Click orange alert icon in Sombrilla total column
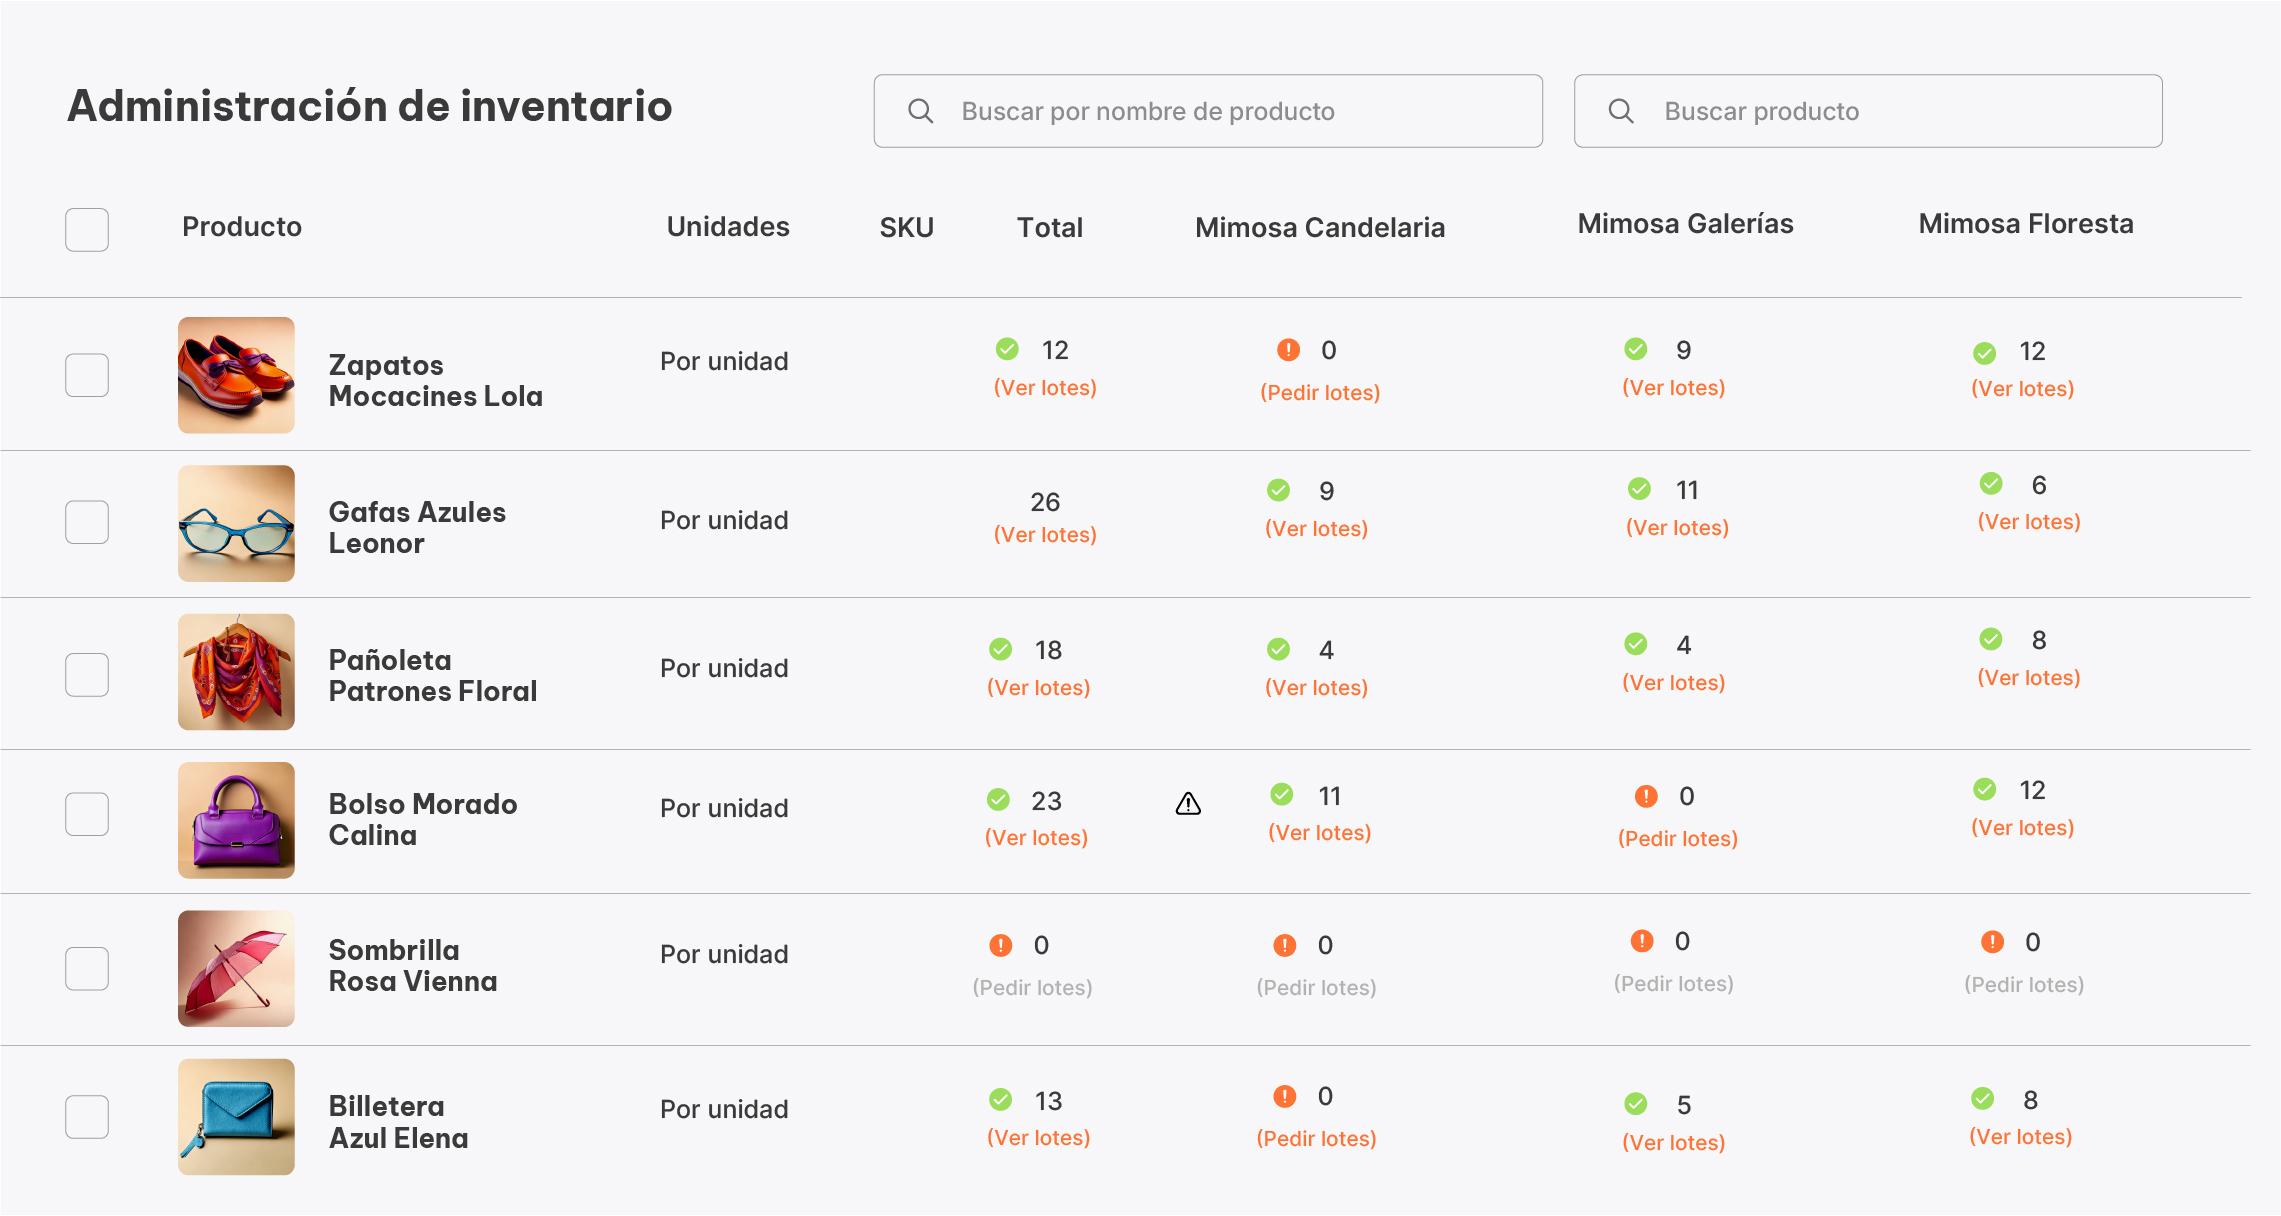 [1000, 945]
